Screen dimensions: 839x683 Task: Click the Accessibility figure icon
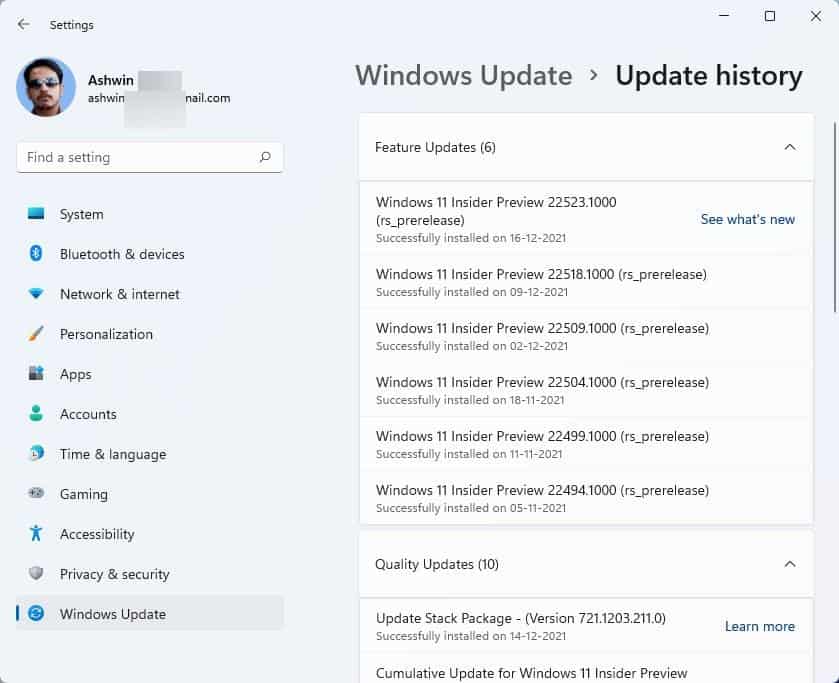36,534
